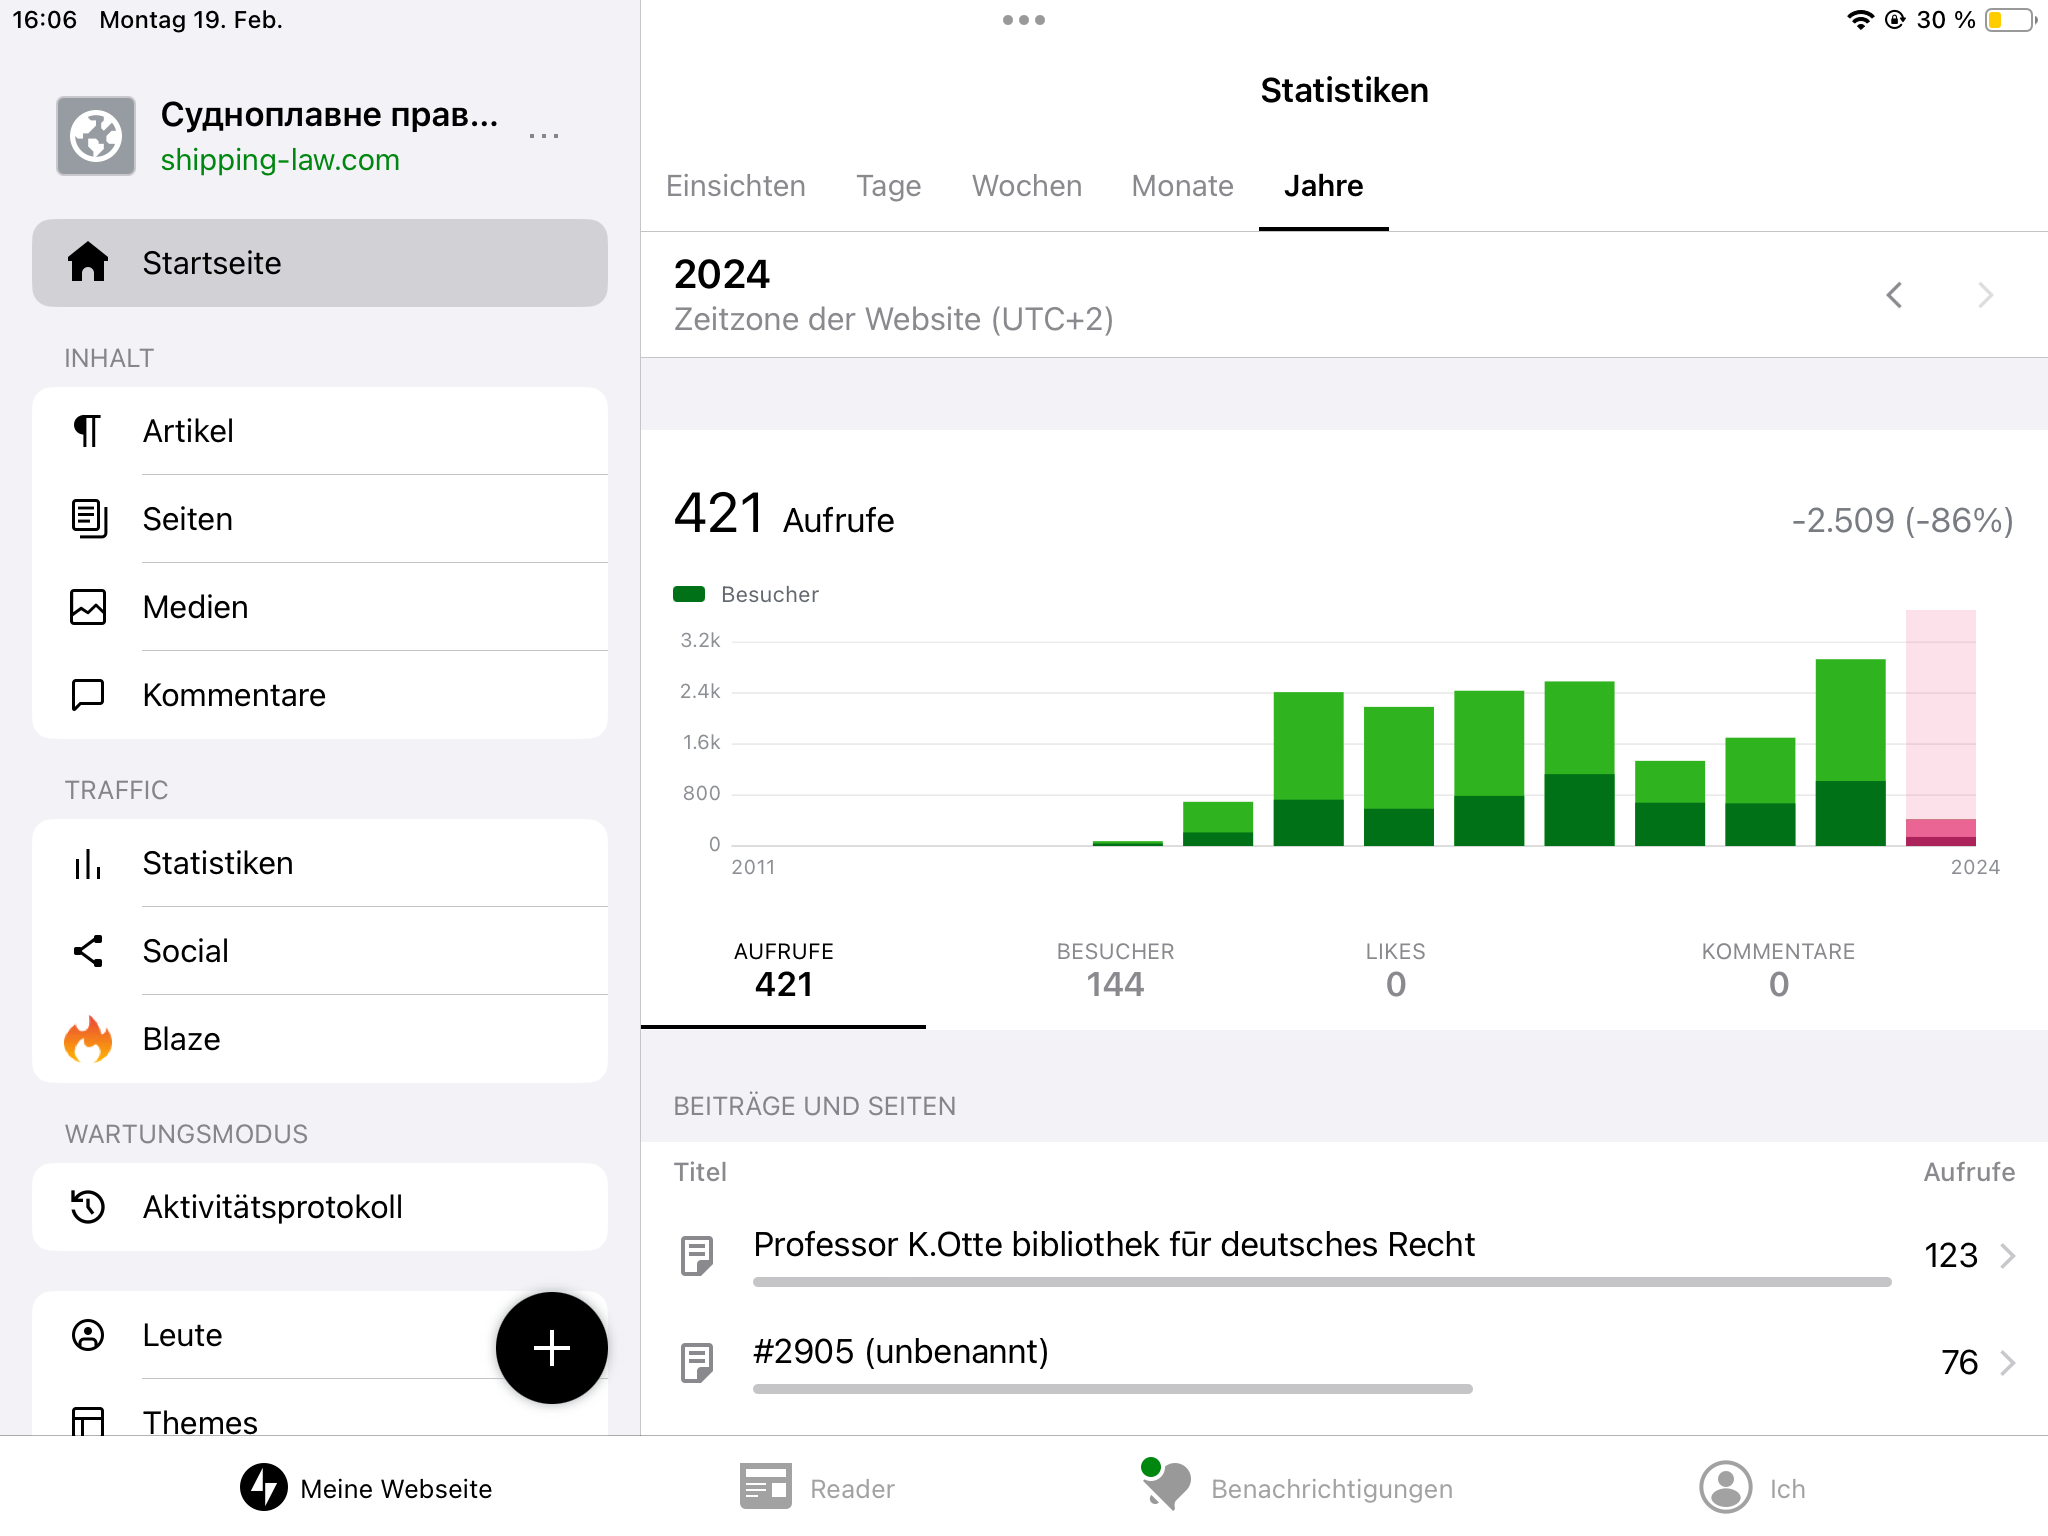Expand the Professor K.Otte bibliothek entry

2007,1255
